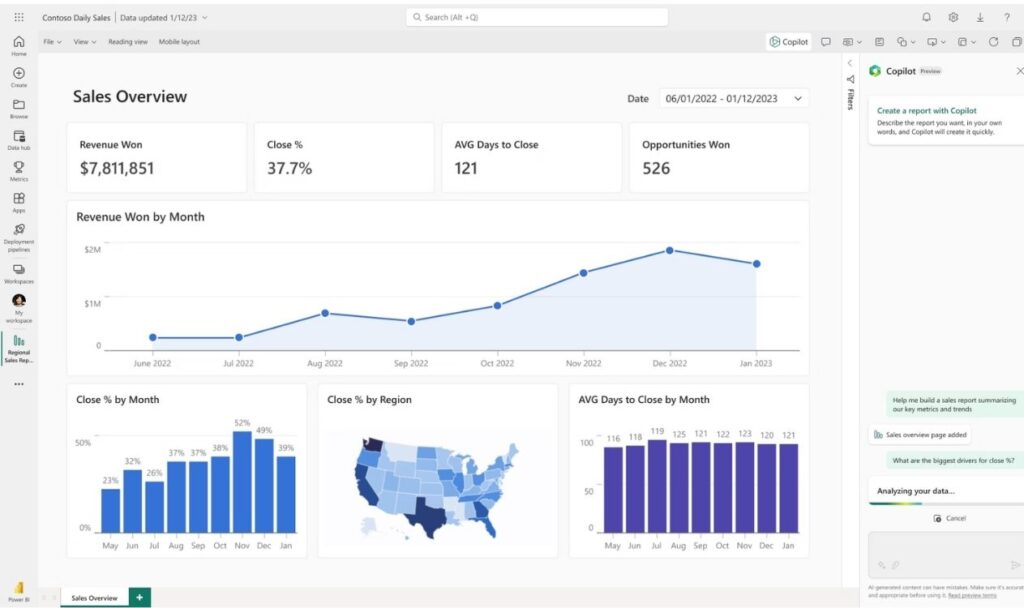Add a new page with plus button
The height and width of the screenshot is (608, 1024).
point(140,598)
